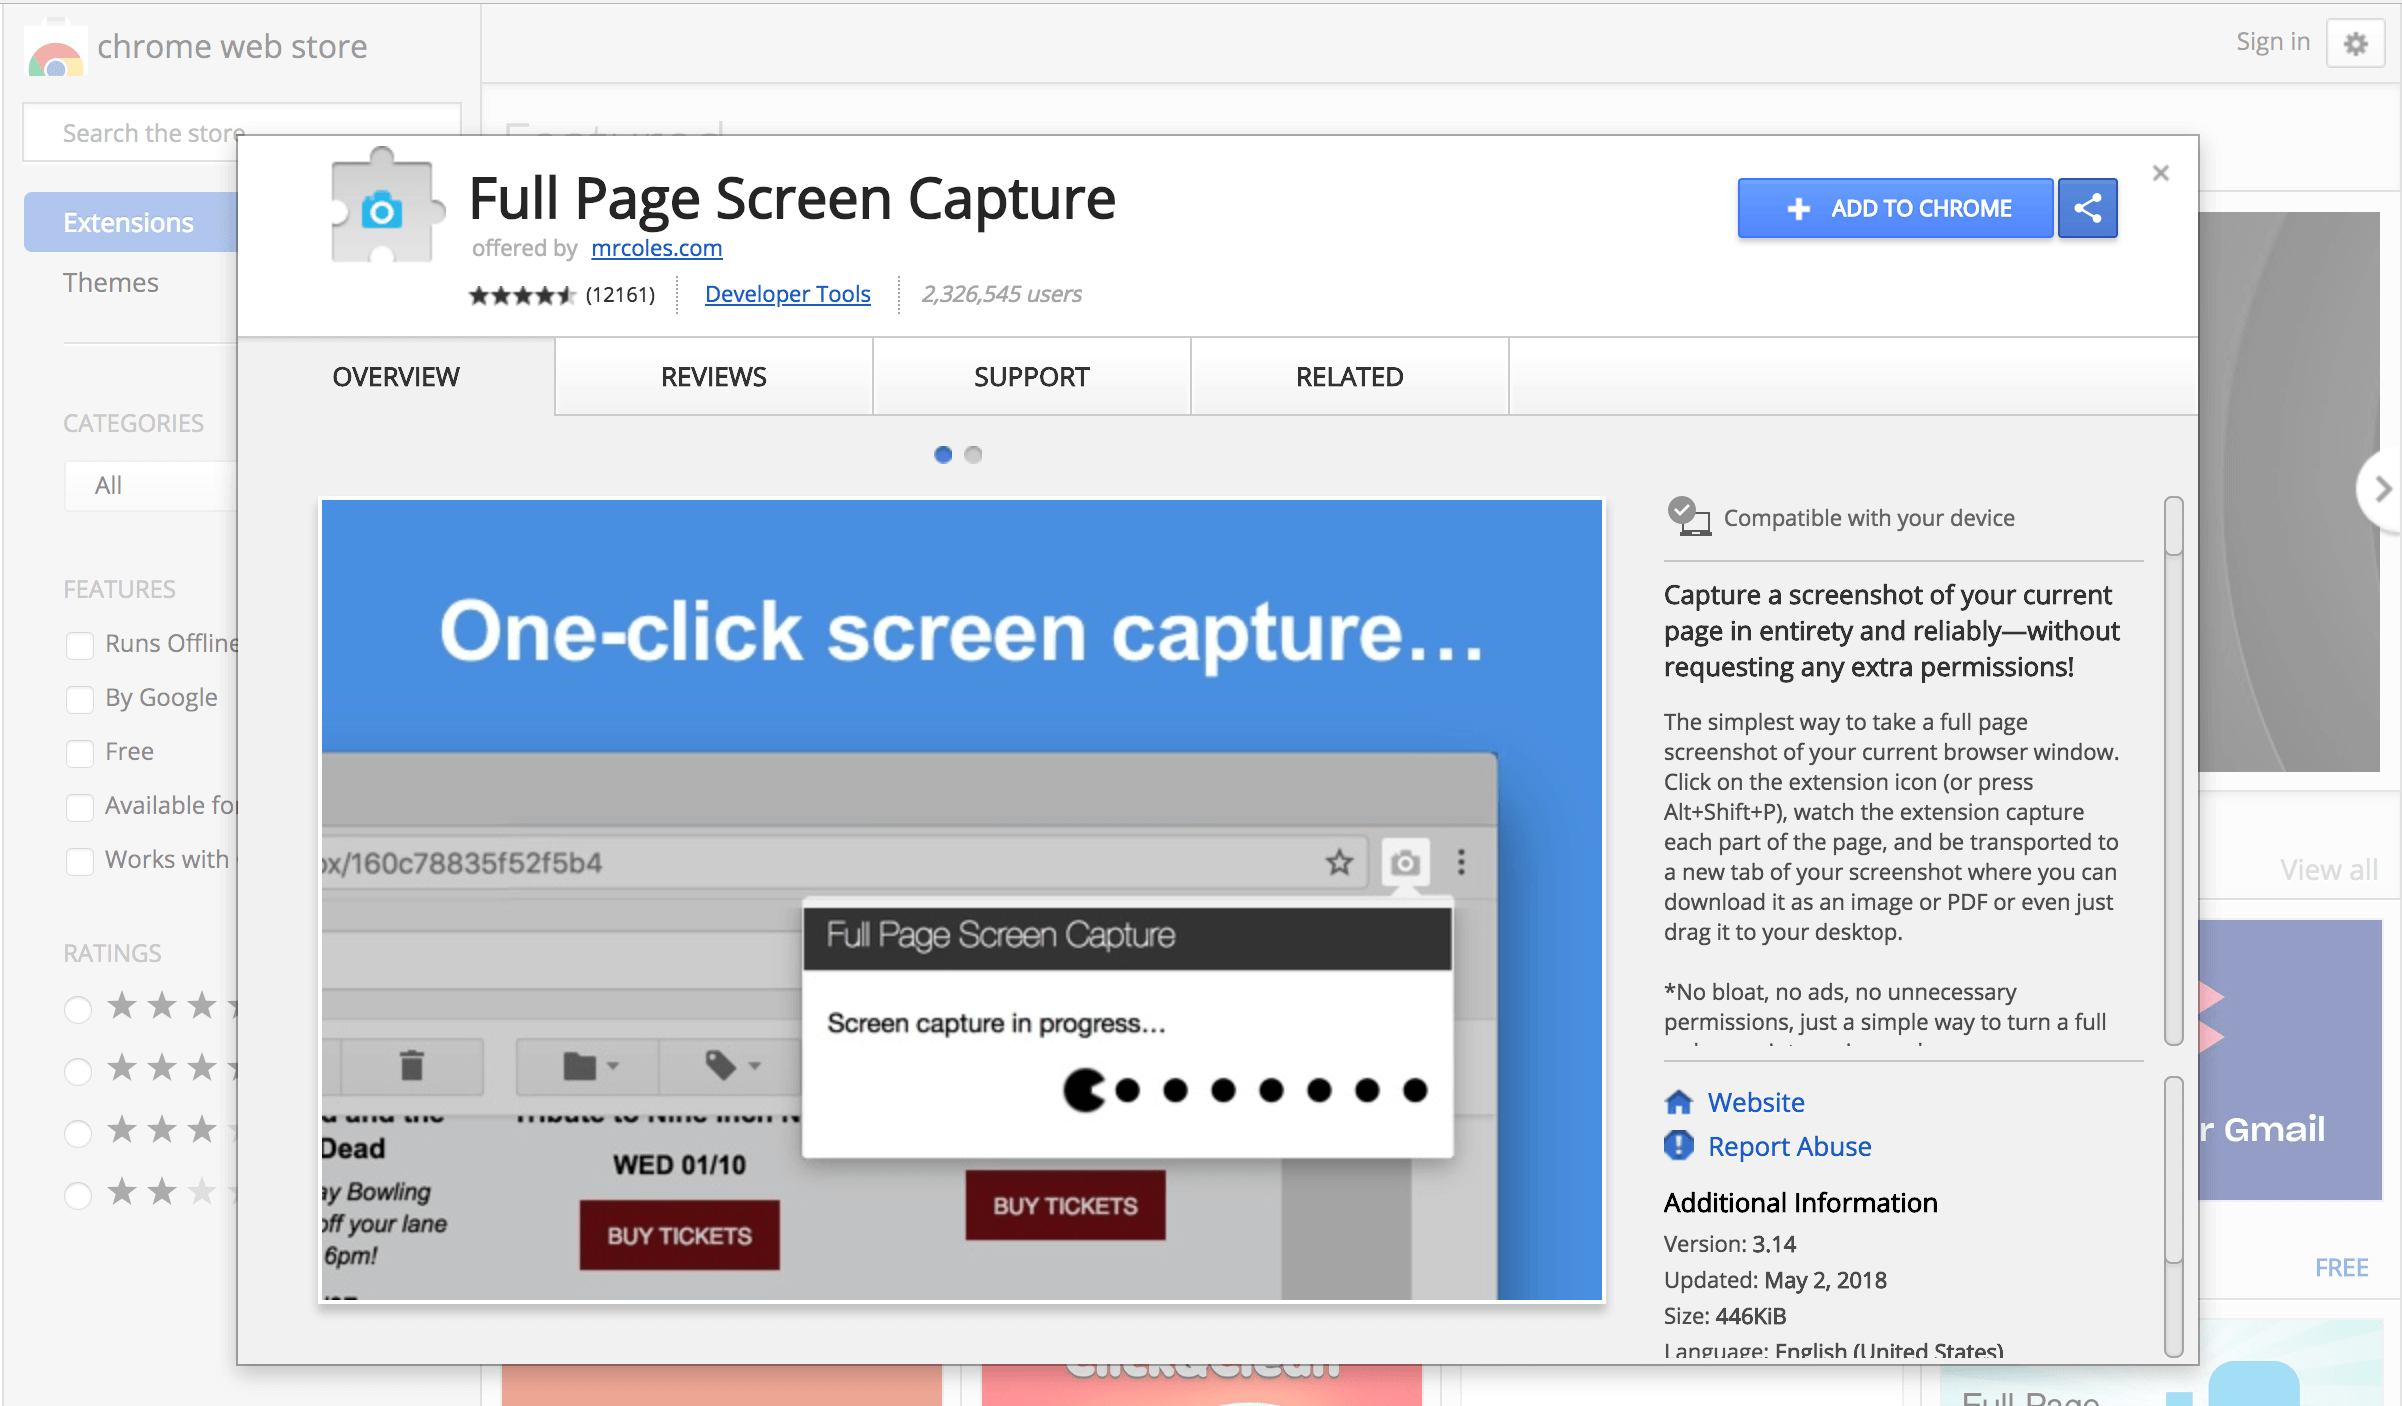Open the All categories dropdown

(151, 486)
